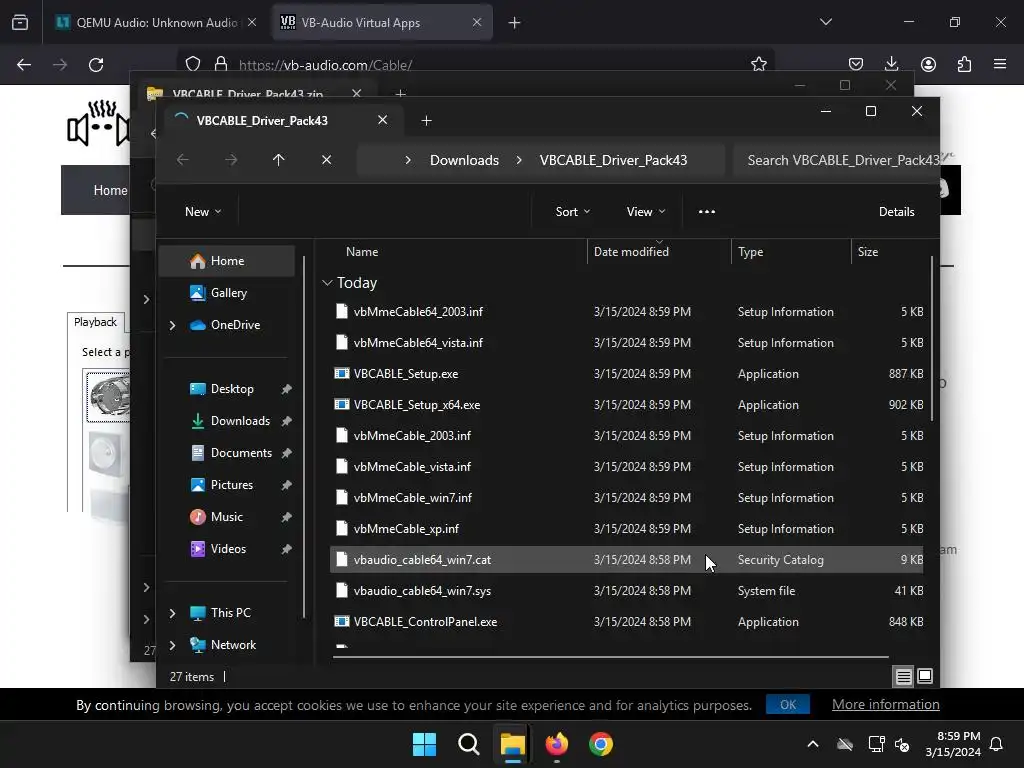Screen dimensions: 1024x768
Task: Open the View dropdown menu
Action: (x=645, y=212)
